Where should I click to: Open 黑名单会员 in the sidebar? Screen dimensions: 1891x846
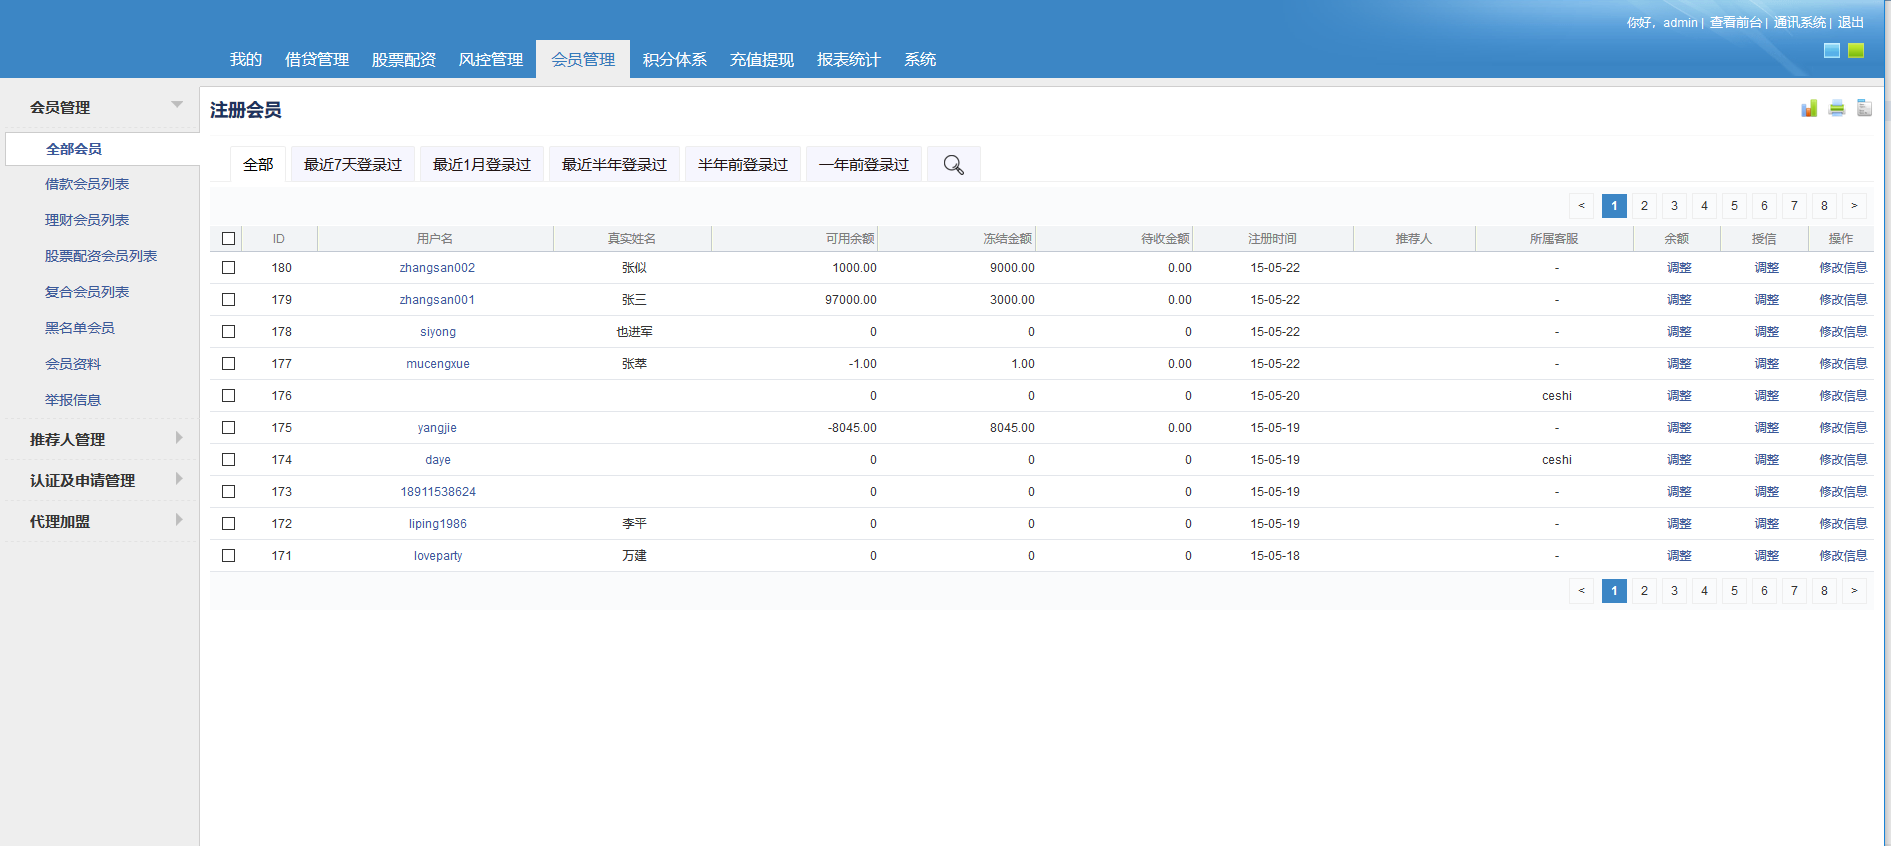click(80, 328)
